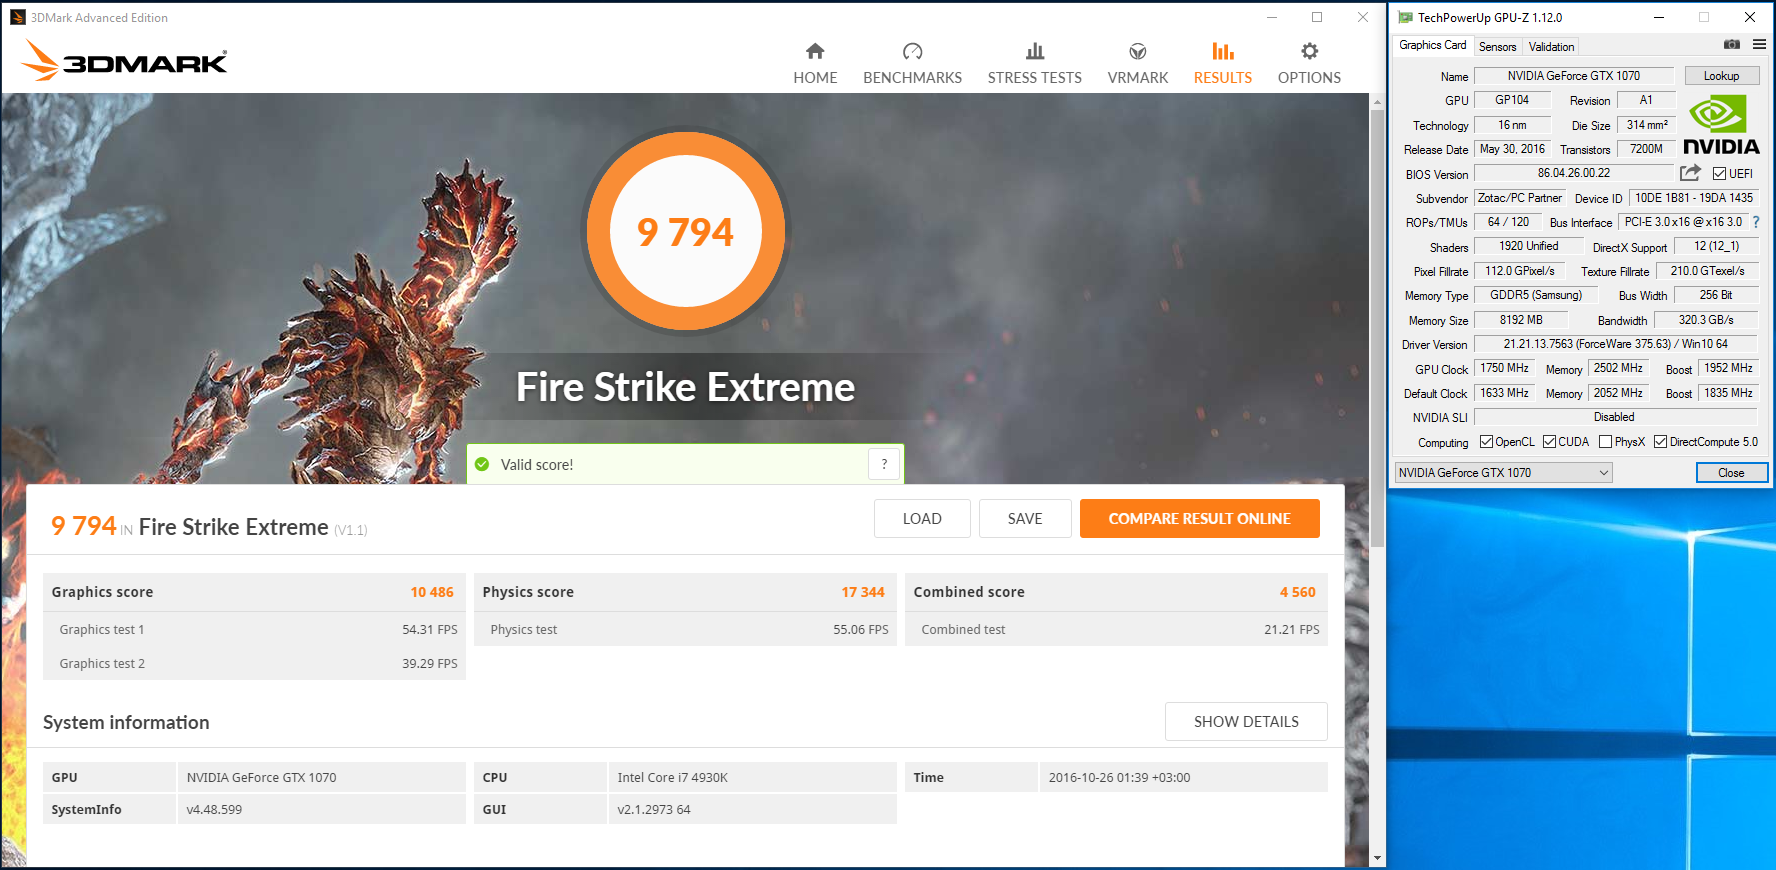Click the scrollbar up arrow in 3DMark
The image size is (1776, 870).
click(x=1377, y=100)
